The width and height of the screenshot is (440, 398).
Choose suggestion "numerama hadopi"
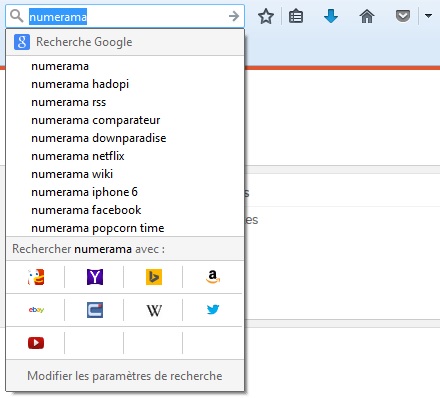click(x=125, y=84)
